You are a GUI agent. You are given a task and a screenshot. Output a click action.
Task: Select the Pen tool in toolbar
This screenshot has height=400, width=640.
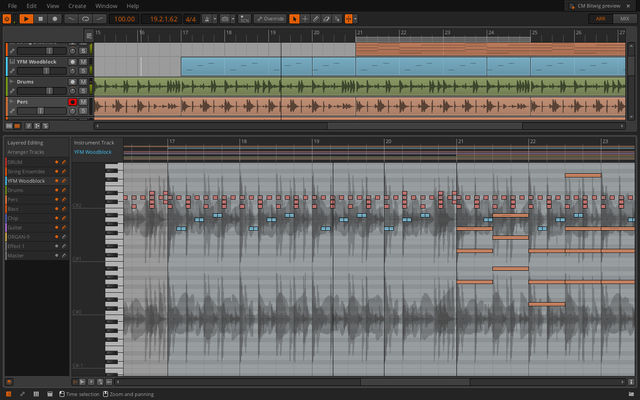point(316,19)
